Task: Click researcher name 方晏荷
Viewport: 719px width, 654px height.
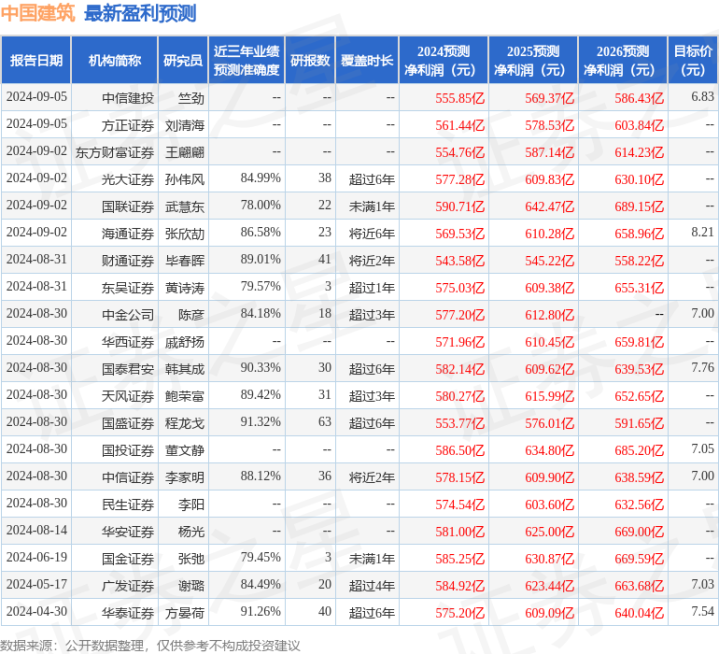Action: (185, 612)
